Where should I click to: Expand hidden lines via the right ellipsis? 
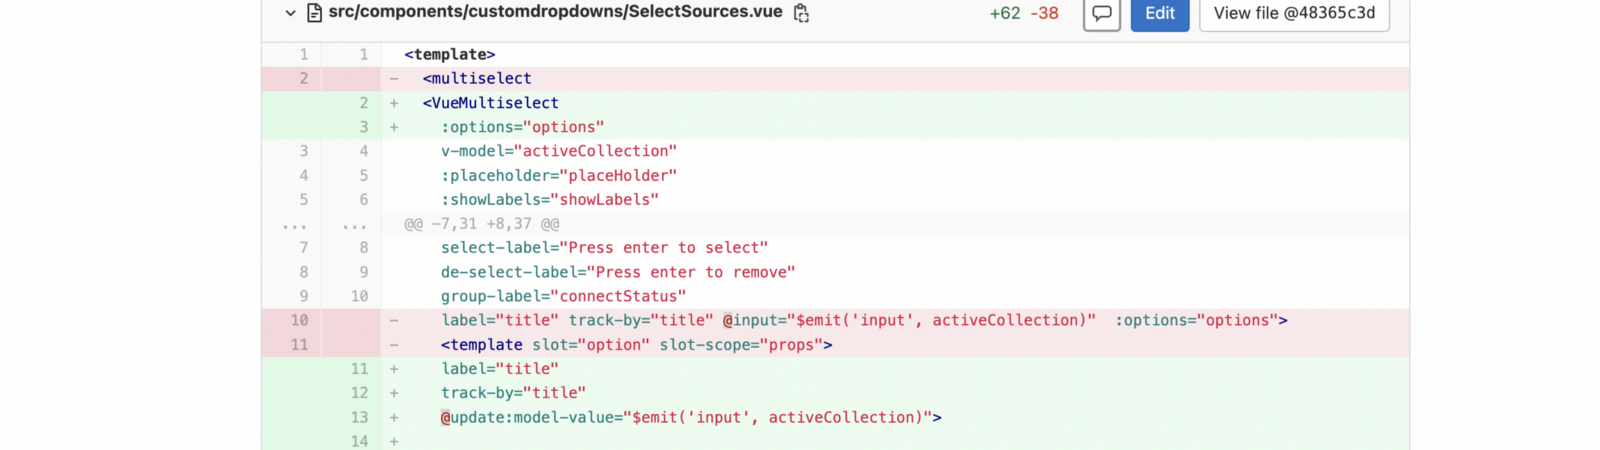tap(354, 224)
